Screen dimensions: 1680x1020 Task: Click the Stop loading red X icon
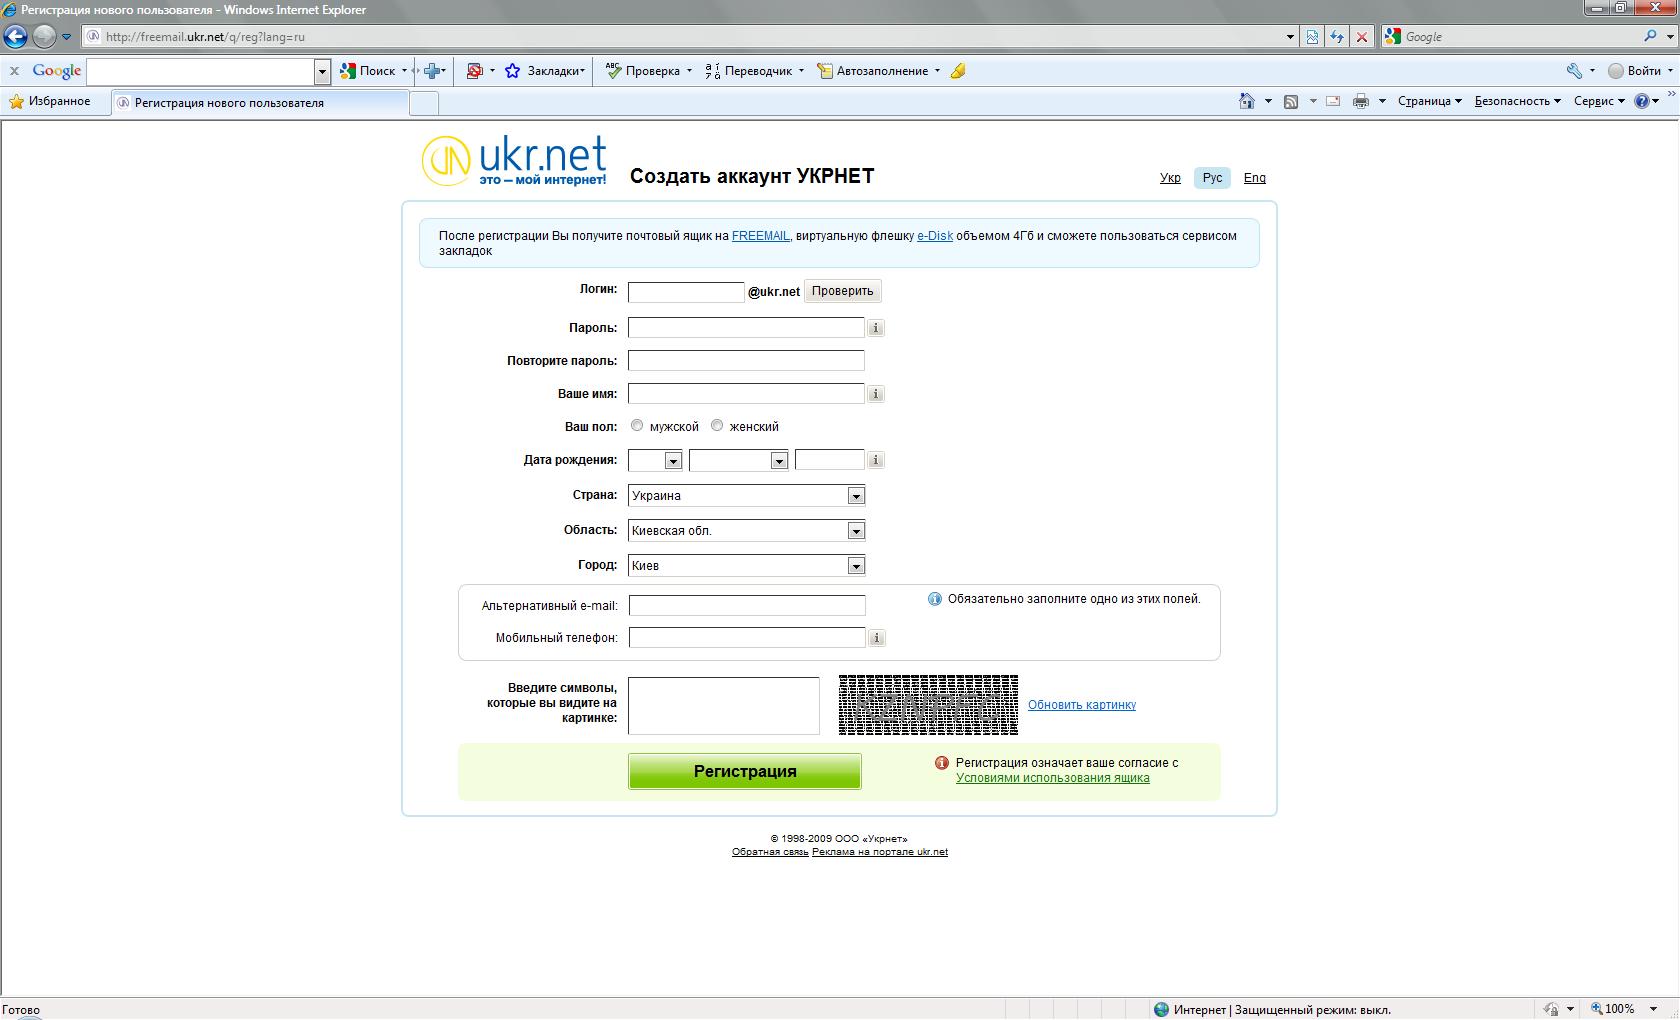tap(1361, 37)
